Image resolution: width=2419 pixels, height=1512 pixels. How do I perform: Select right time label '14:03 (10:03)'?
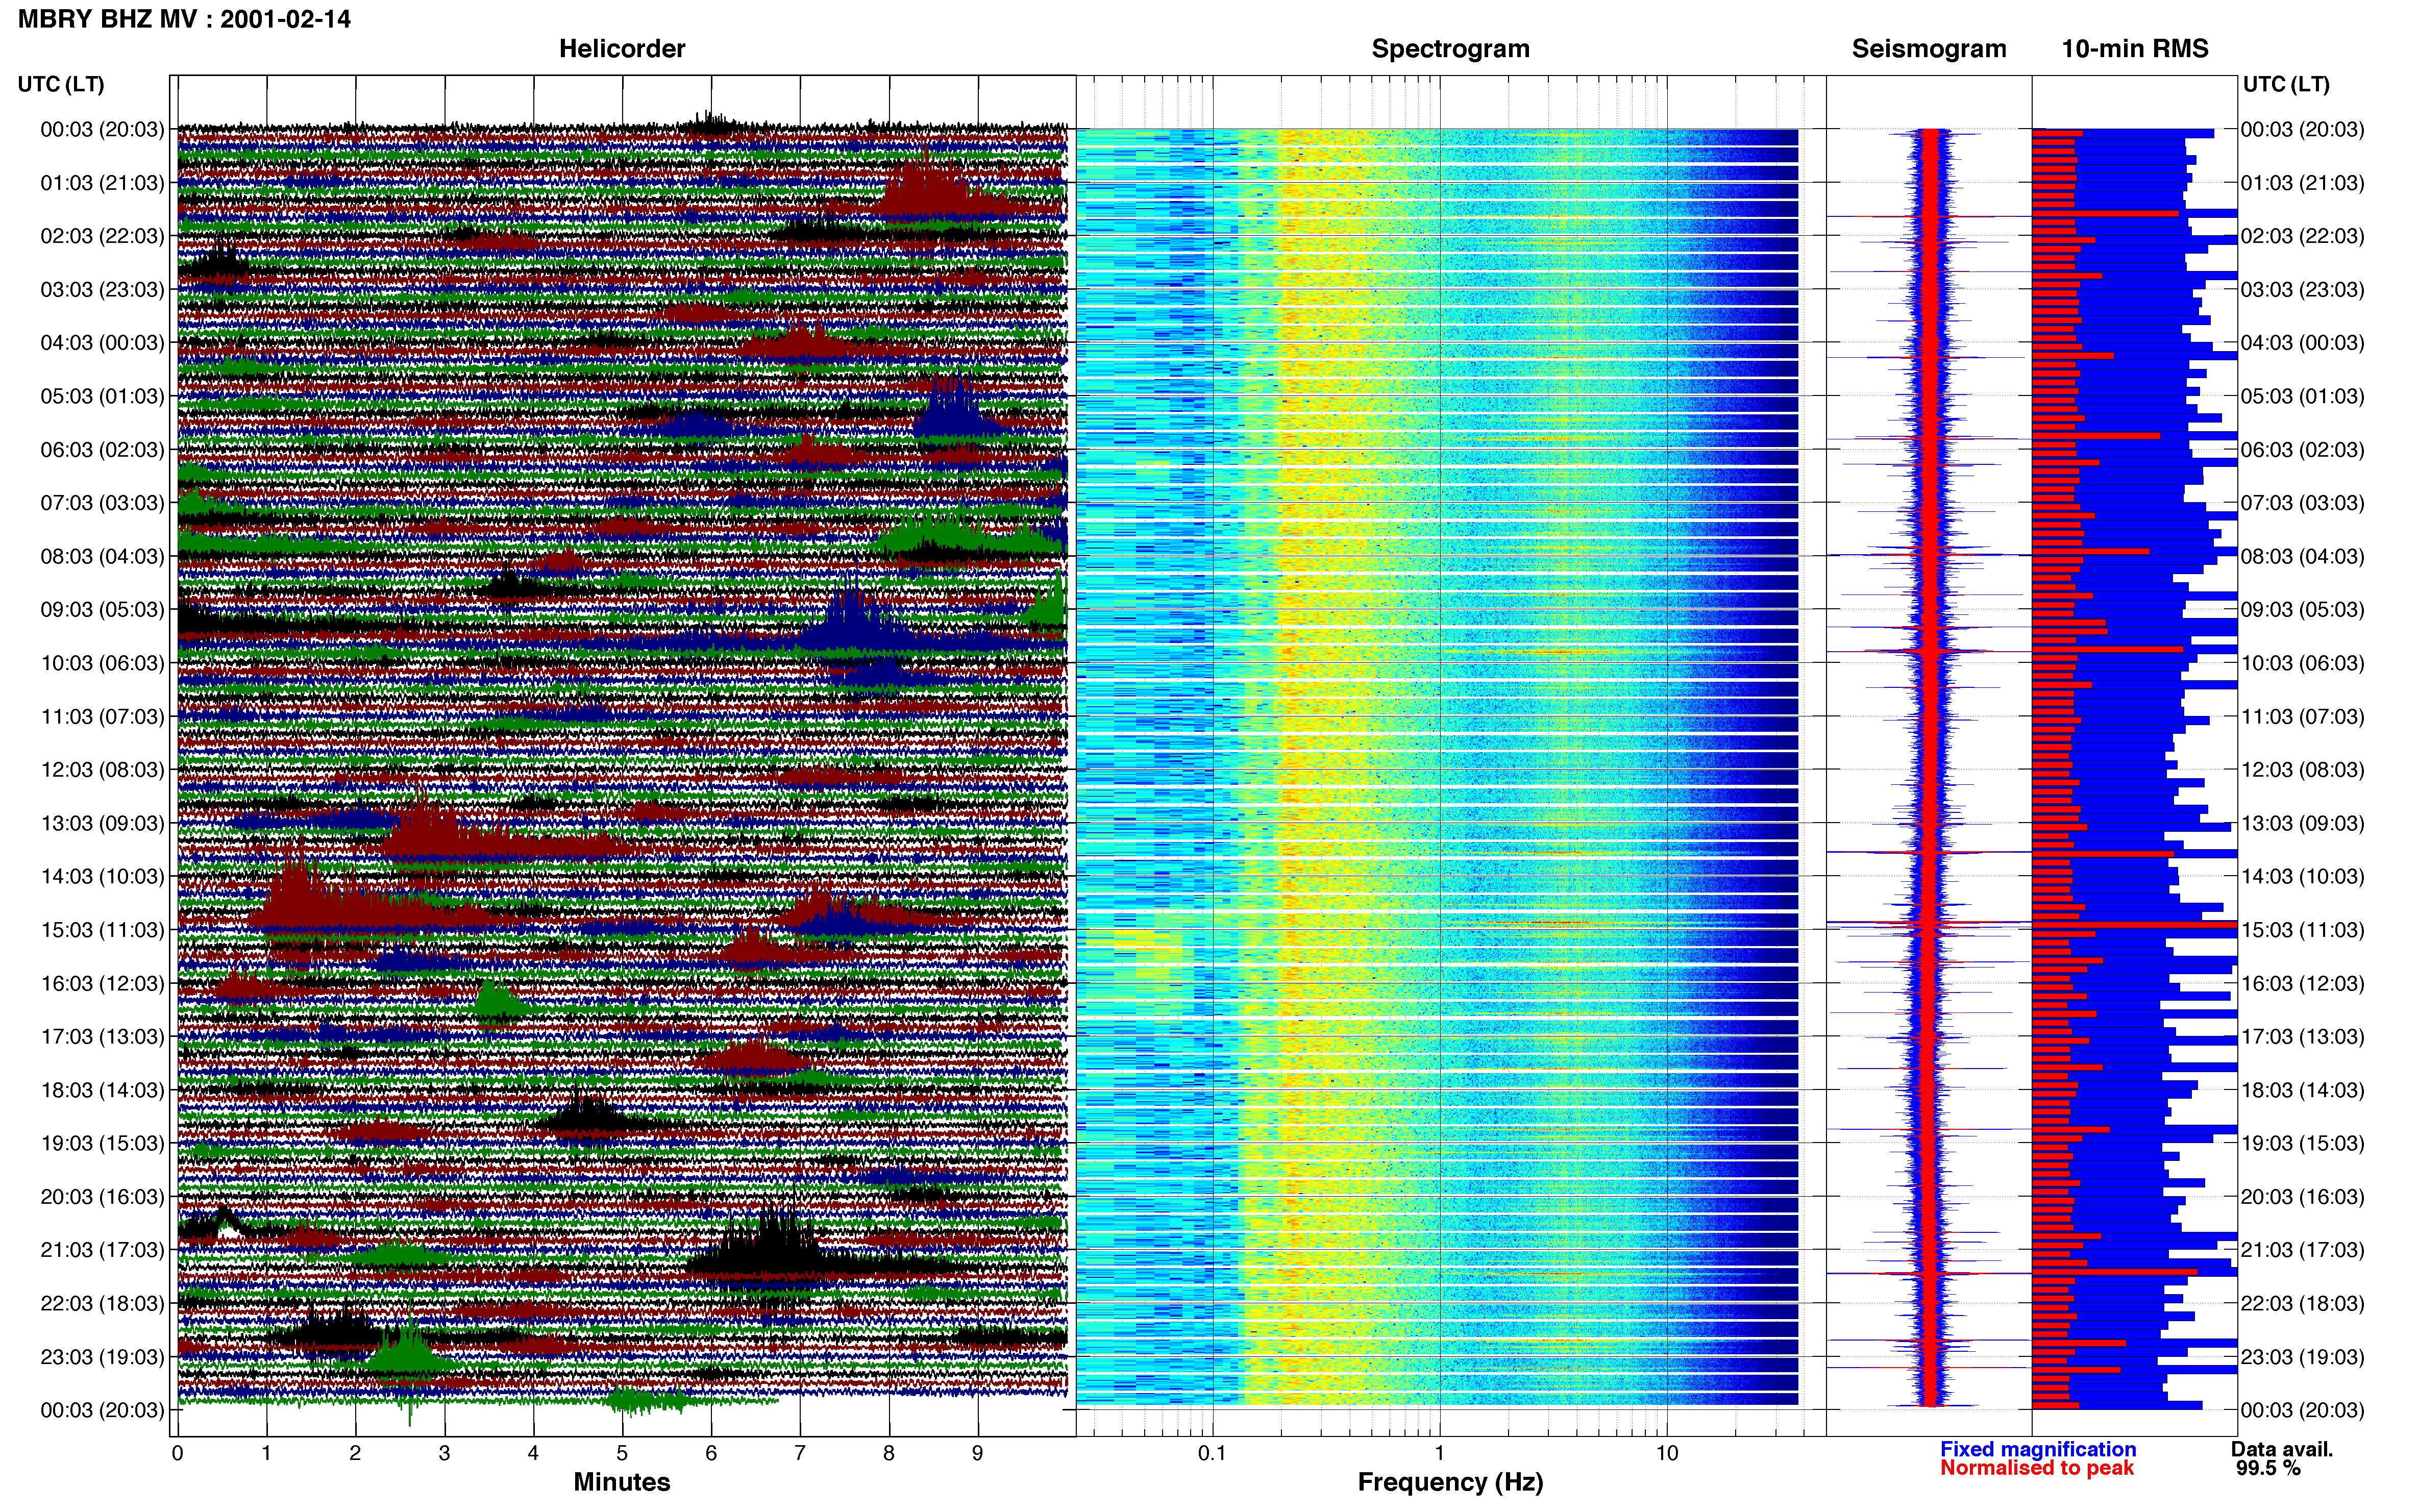[x=2303, y=877]
